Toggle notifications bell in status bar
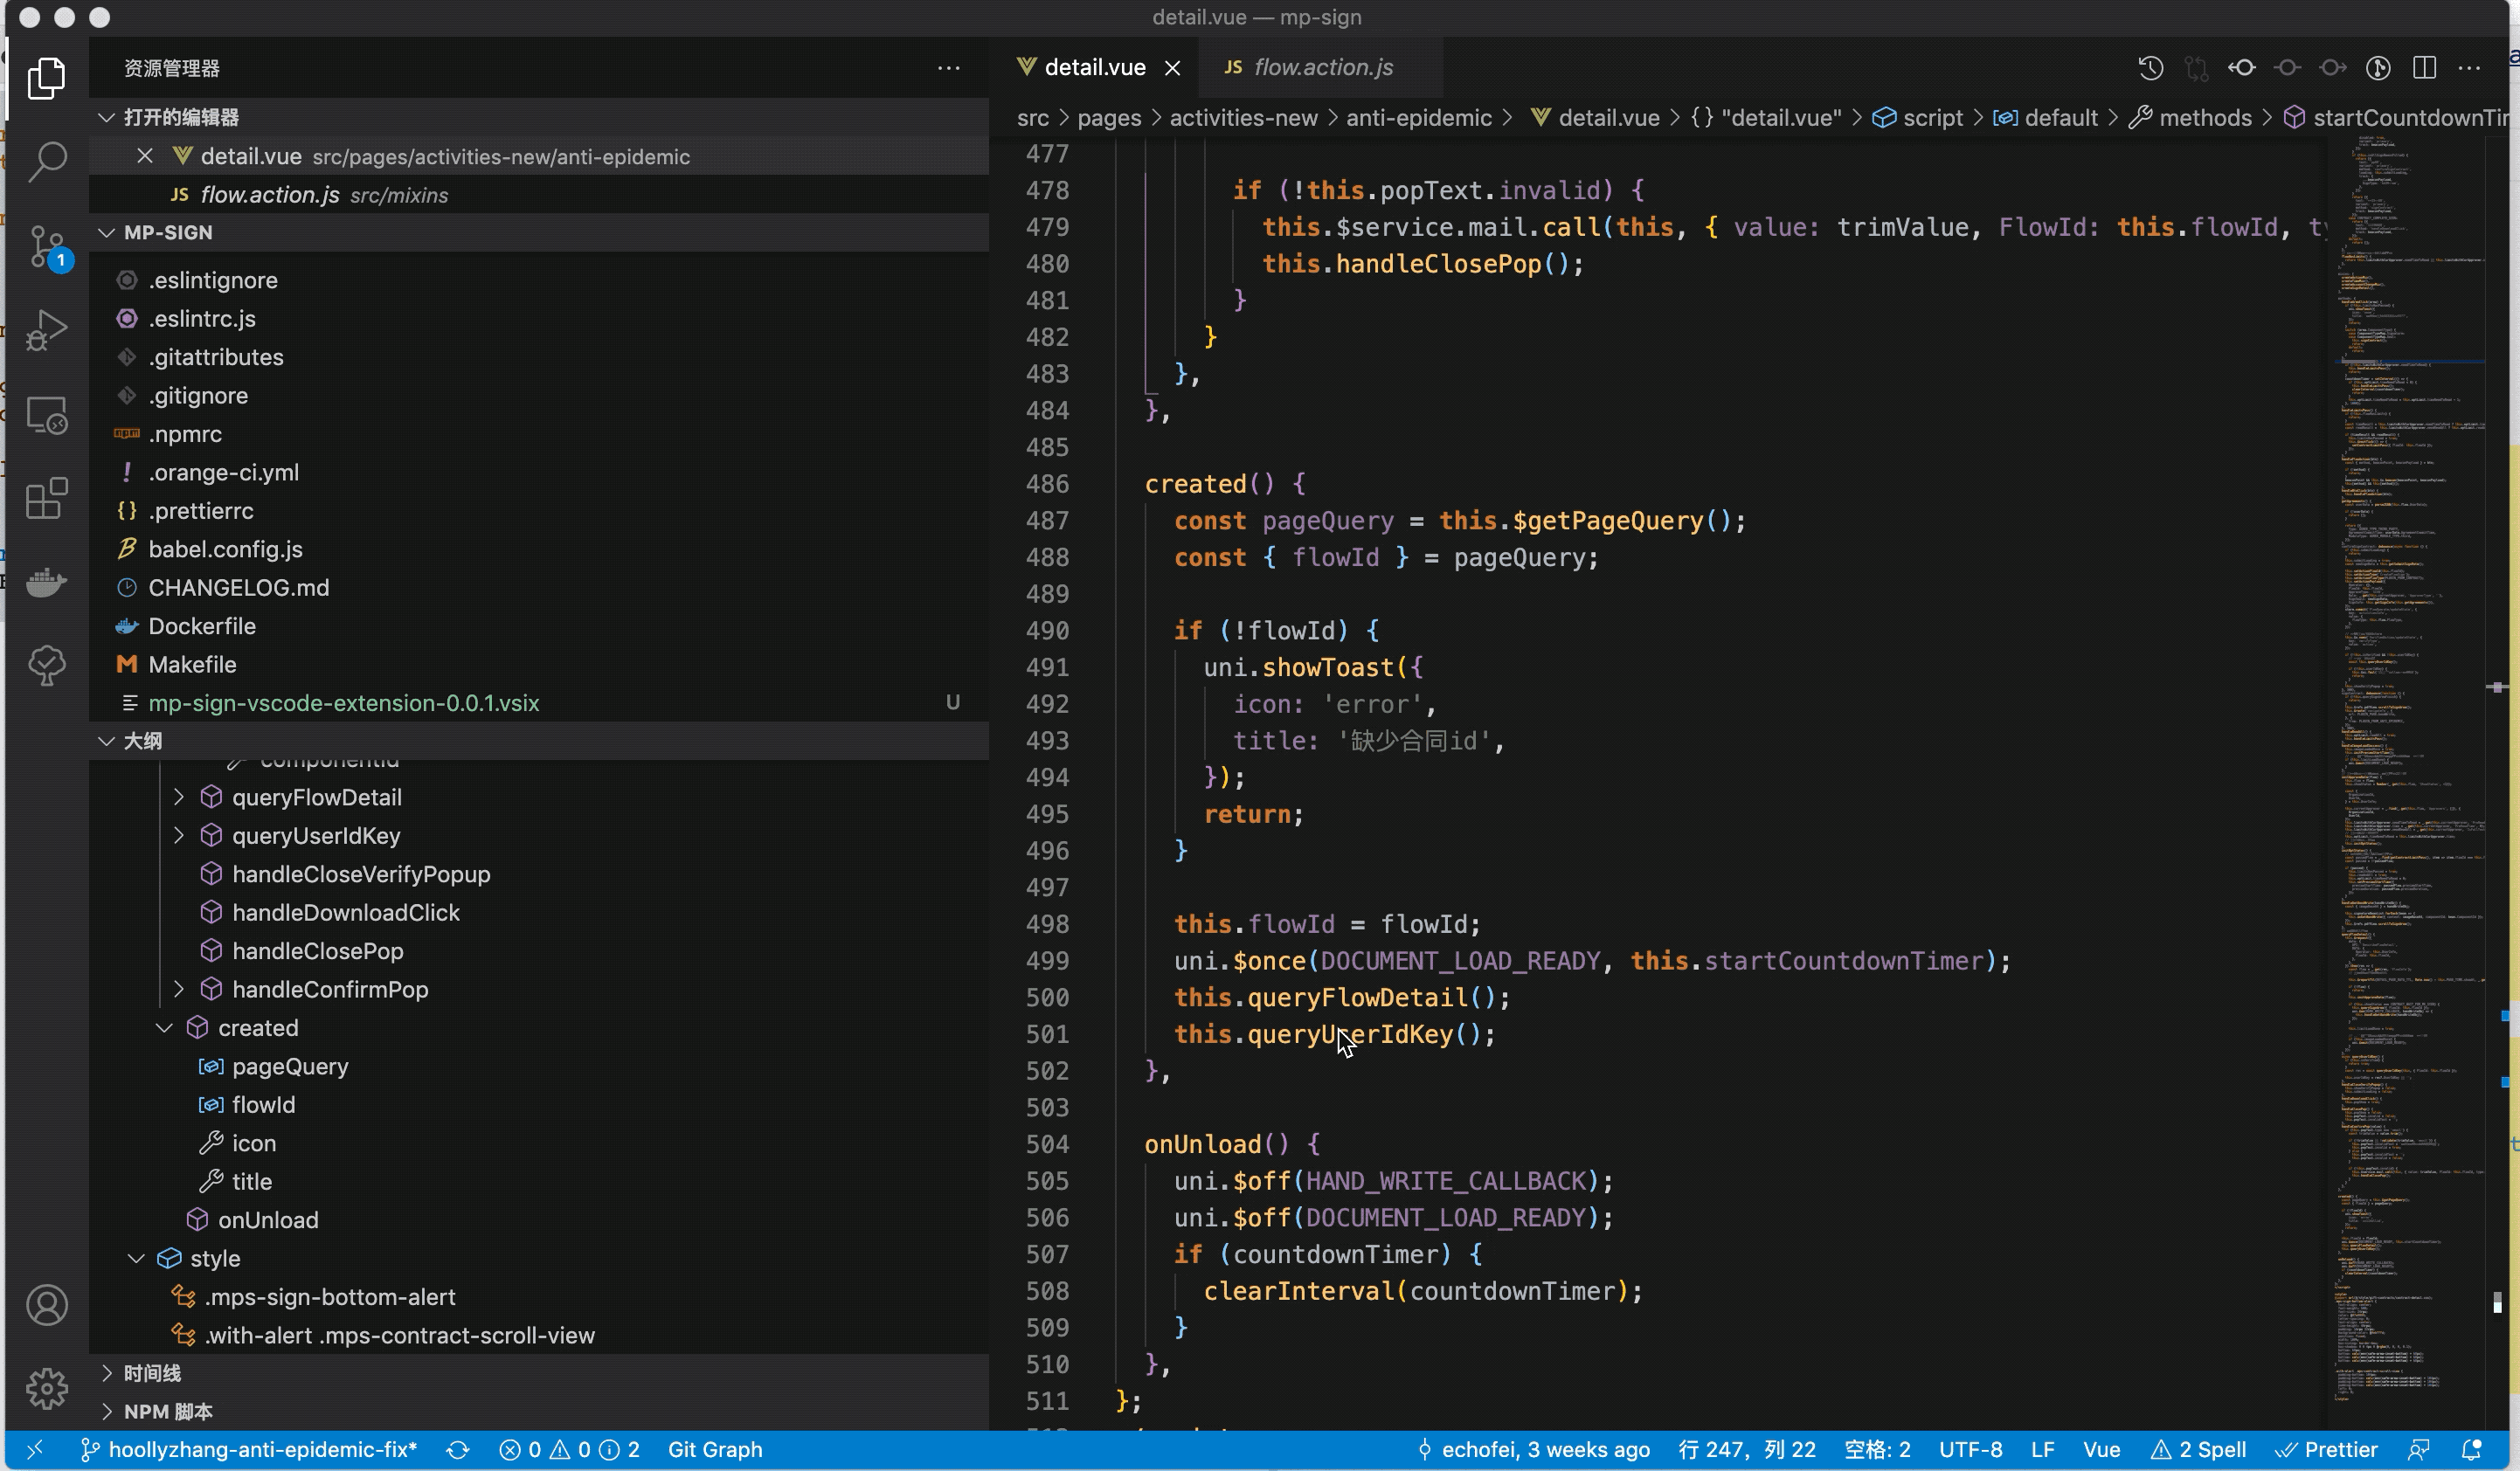This screenshot has height=1471, width=2520. click(2470, 1449)
